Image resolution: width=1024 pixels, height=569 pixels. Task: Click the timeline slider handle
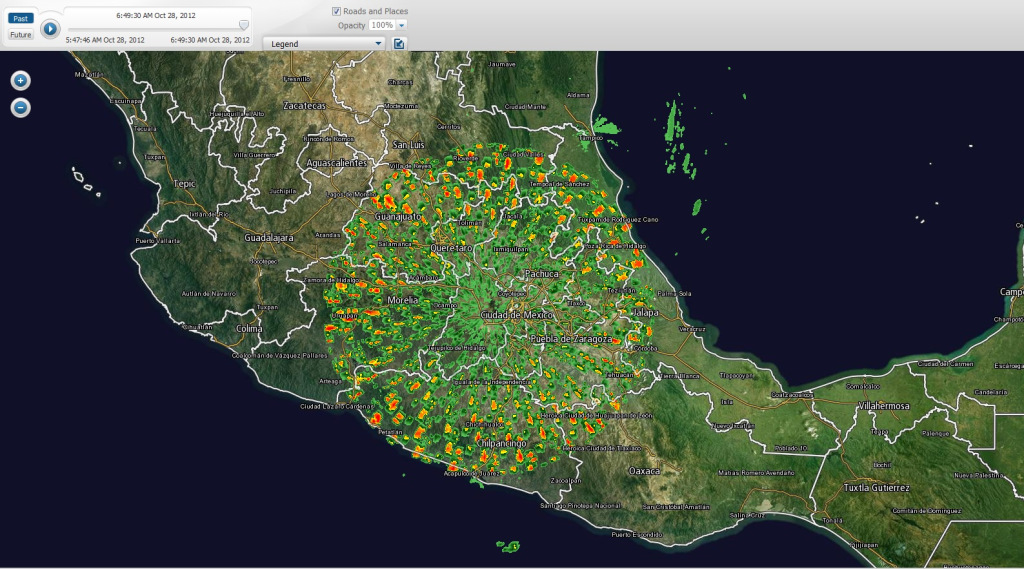point(244,25)
